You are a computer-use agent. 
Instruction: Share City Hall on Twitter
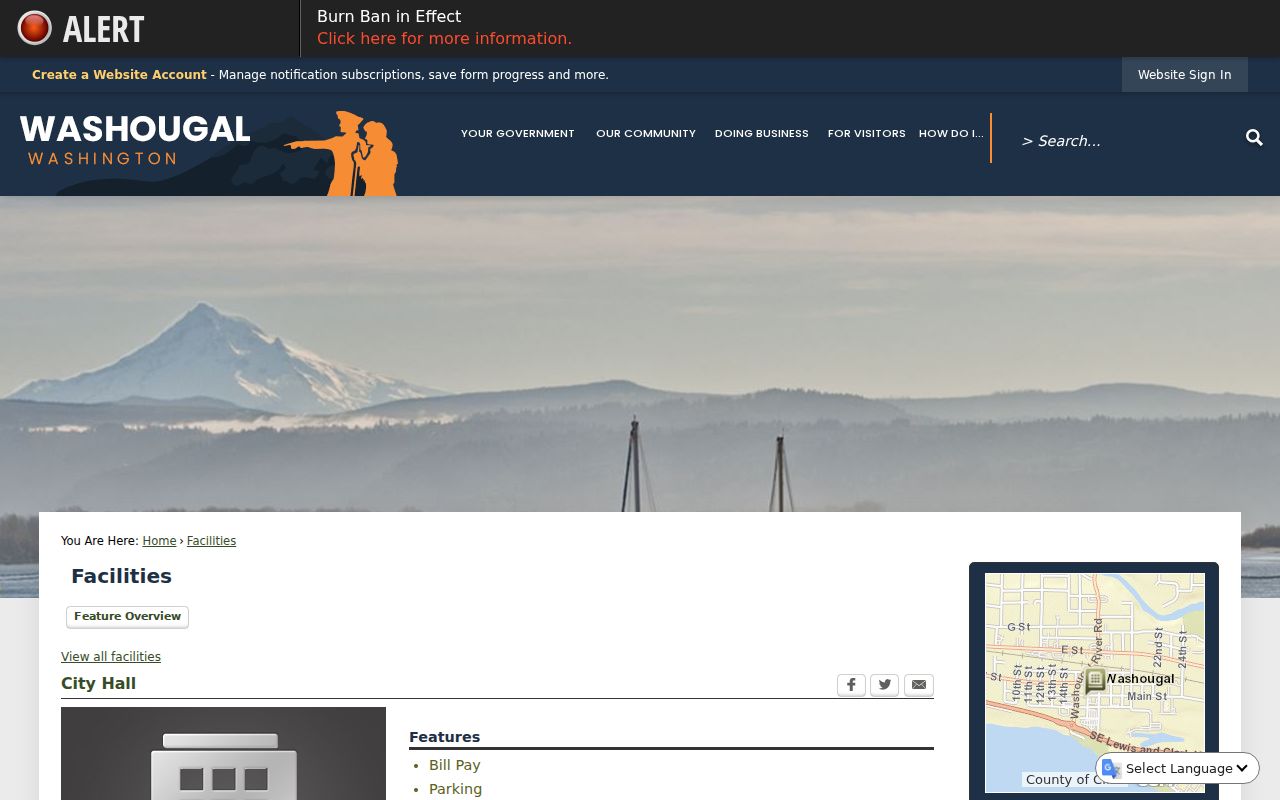885,685
